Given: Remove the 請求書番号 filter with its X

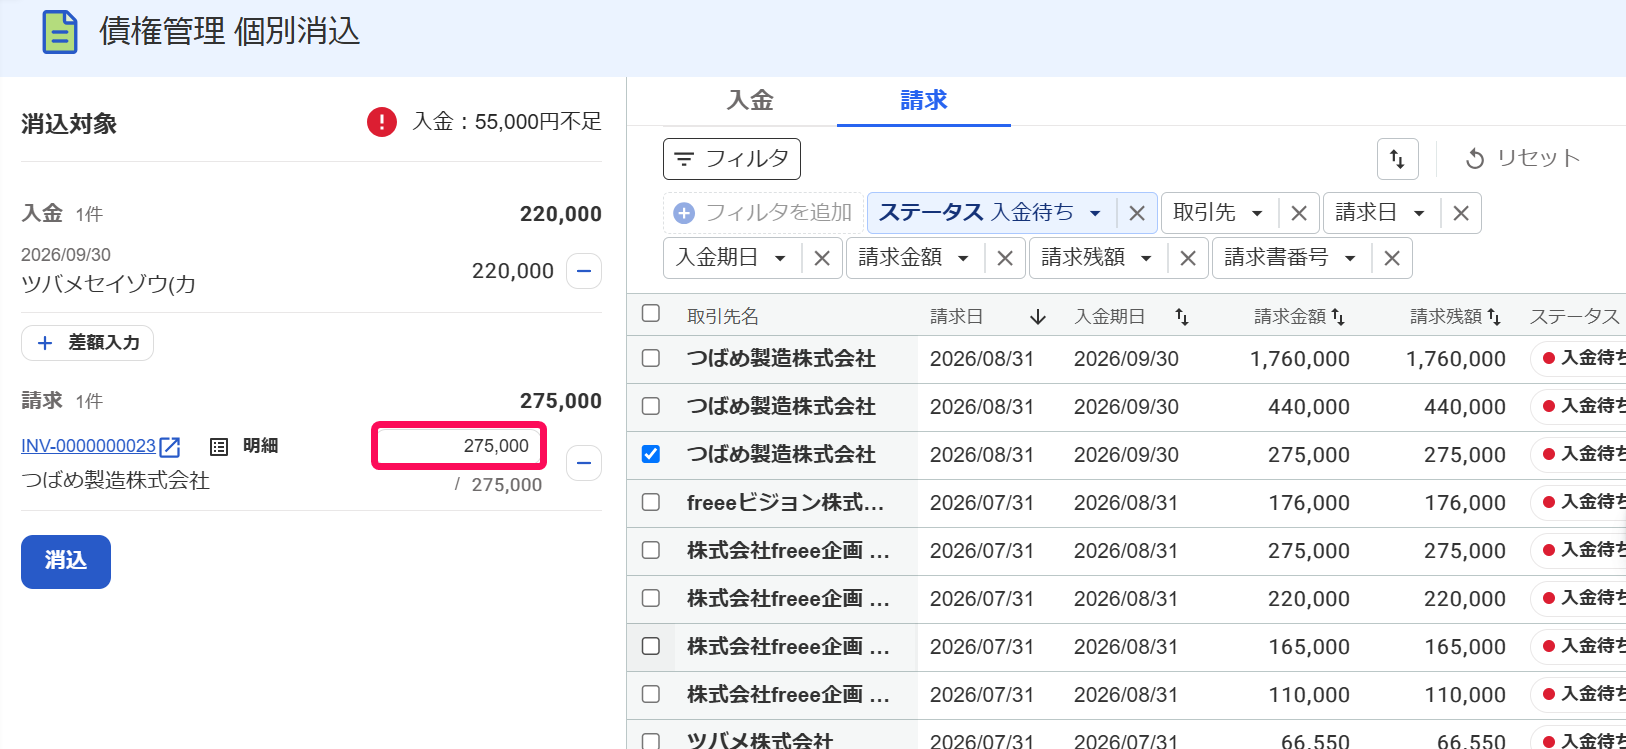Looking at the screenshot, I should (x=1392, y=258).
